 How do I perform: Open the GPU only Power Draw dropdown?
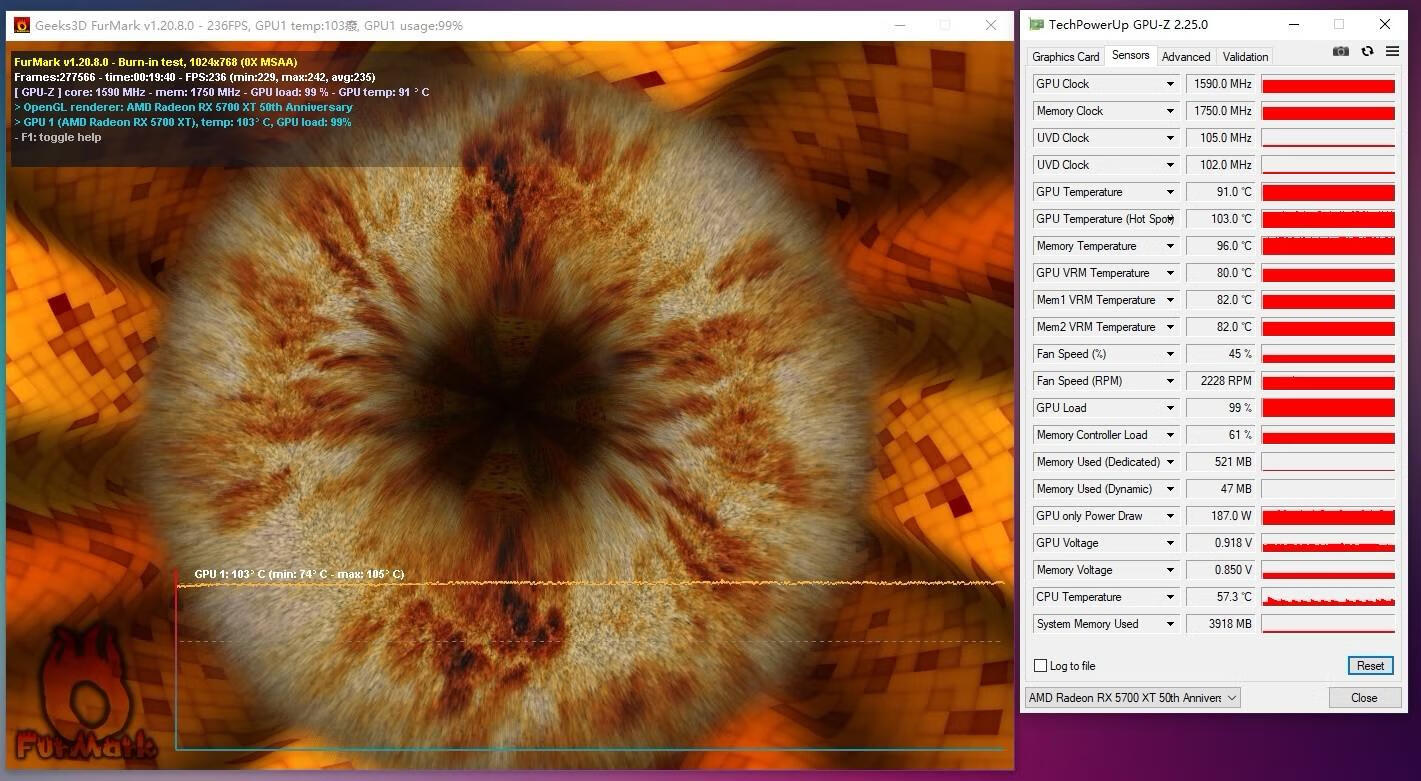point(1170,516)
